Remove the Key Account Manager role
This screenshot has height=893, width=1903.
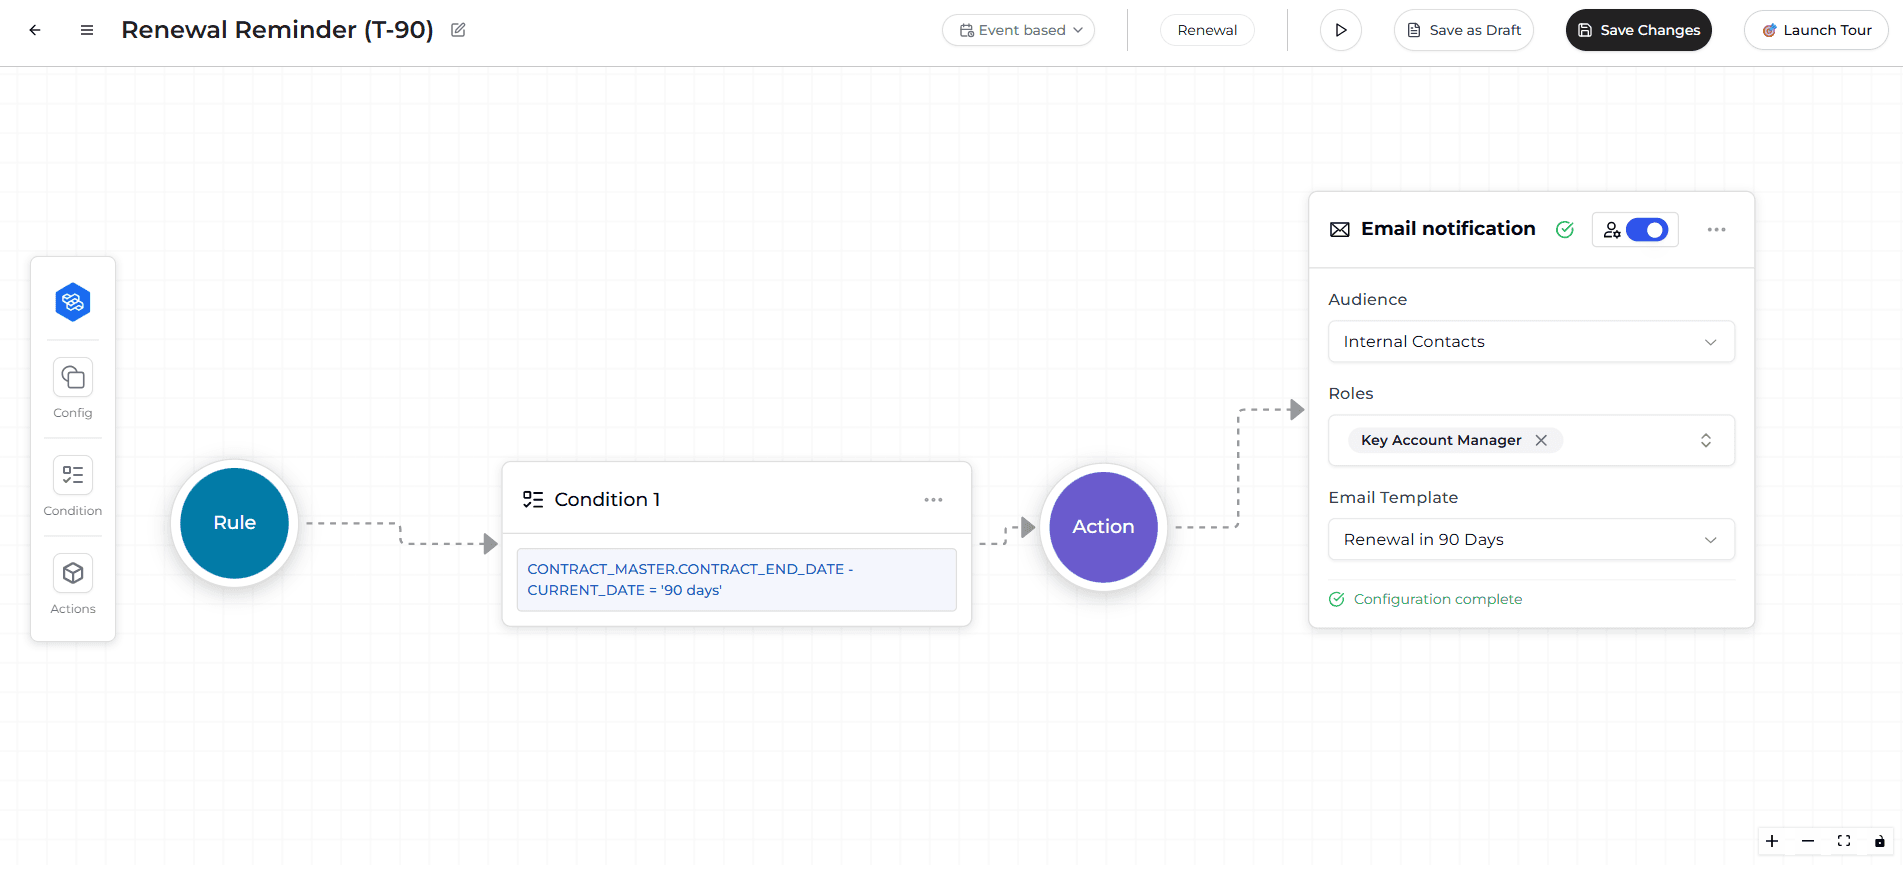[1541, 440]
